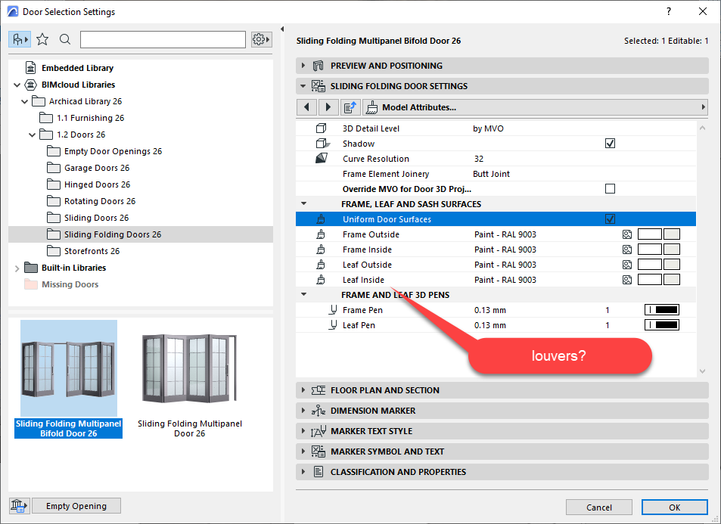Image resolution: width=721 pixels, height=524 pixels.
Task: Collapse the library panel with the arrow
Action: 282,29
